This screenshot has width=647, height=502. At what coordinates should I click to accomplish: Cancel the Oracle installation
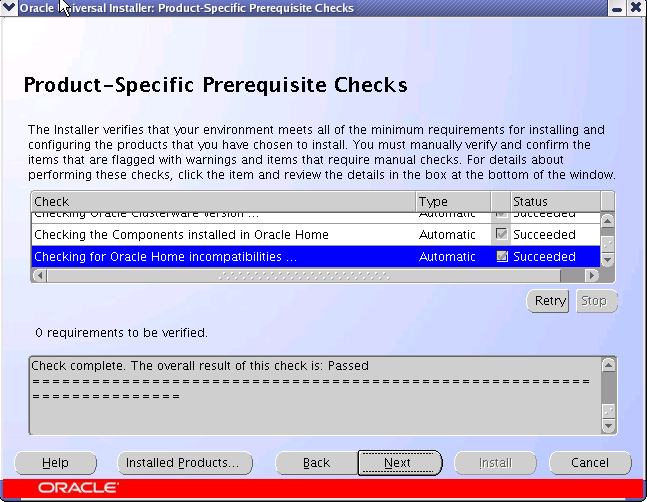[x=590, y=463]
